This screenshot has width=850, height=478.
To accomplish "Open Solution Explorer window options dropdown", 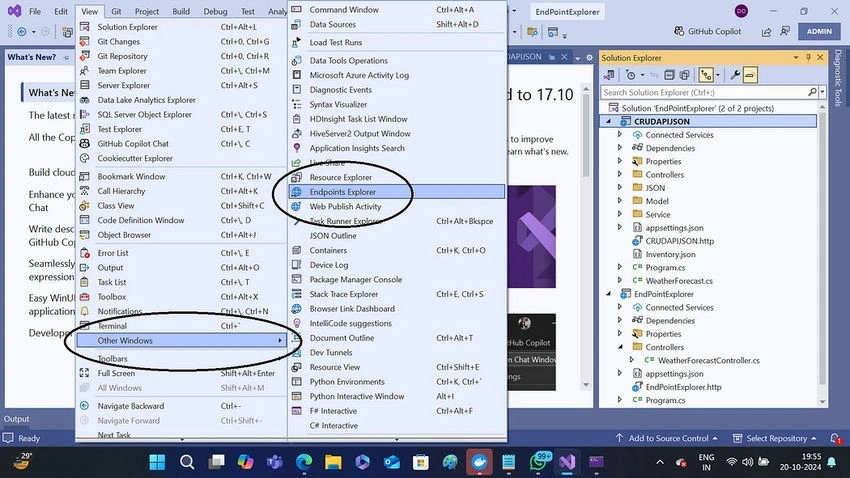I will (796, 57).
